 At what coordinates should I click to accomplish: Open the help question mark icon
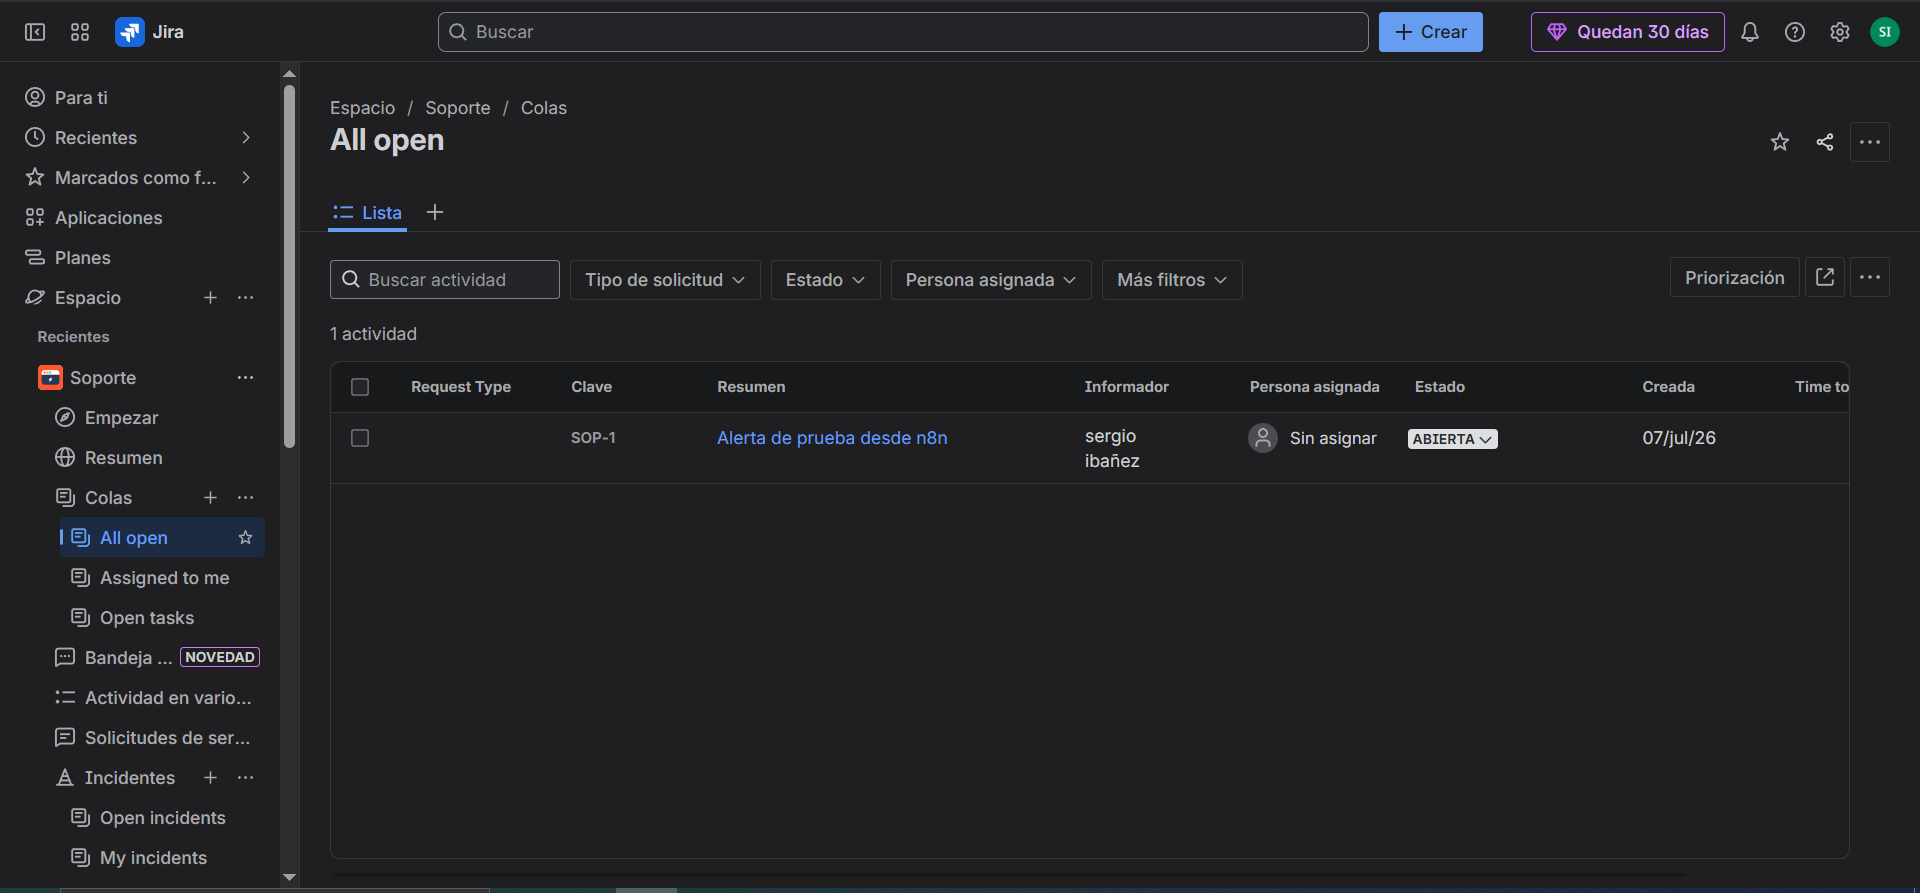(x=1794, y=32)
